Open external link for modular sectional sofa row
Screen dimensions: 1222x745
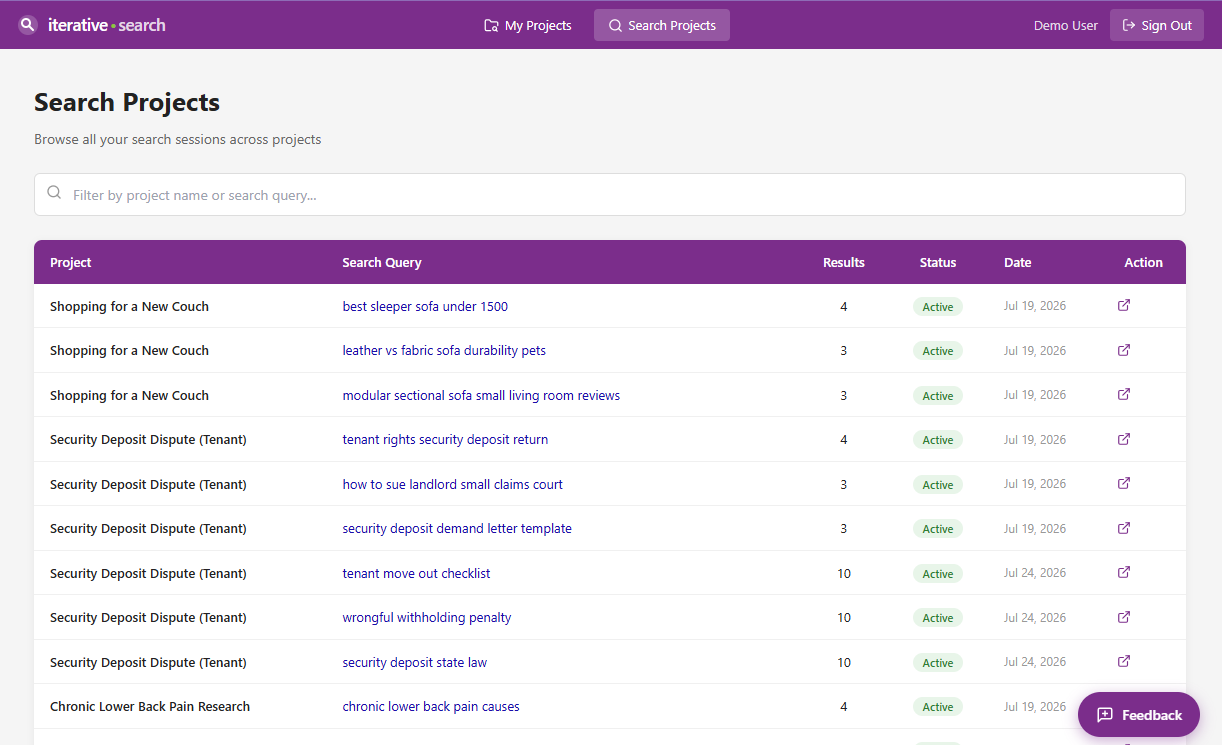coord(1124,395)
